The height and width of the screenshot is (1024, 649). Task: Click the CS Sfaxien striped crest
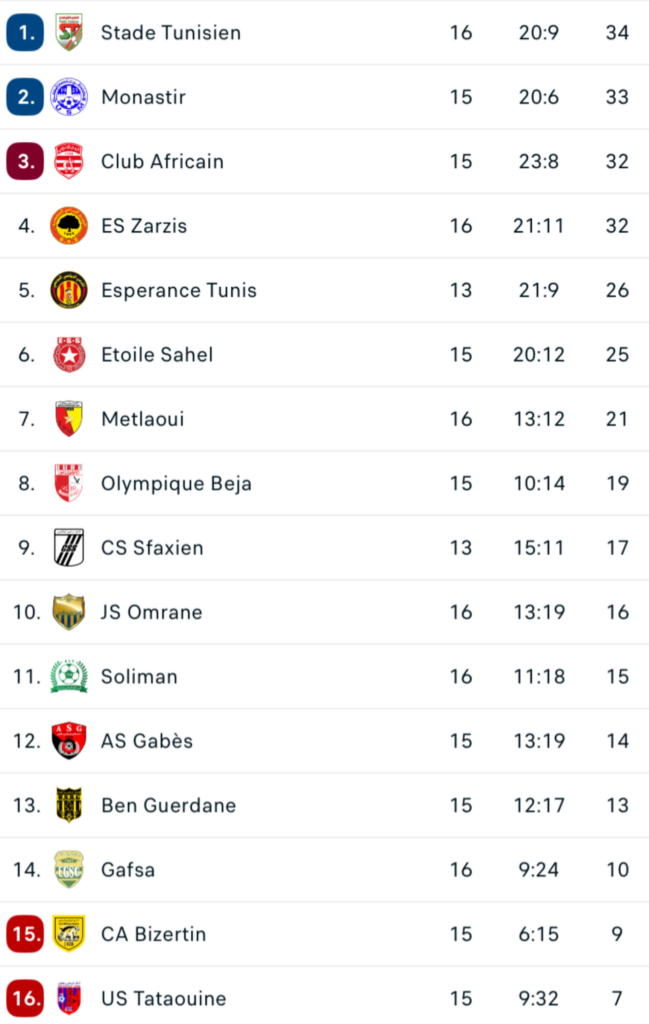coord(69,548)
